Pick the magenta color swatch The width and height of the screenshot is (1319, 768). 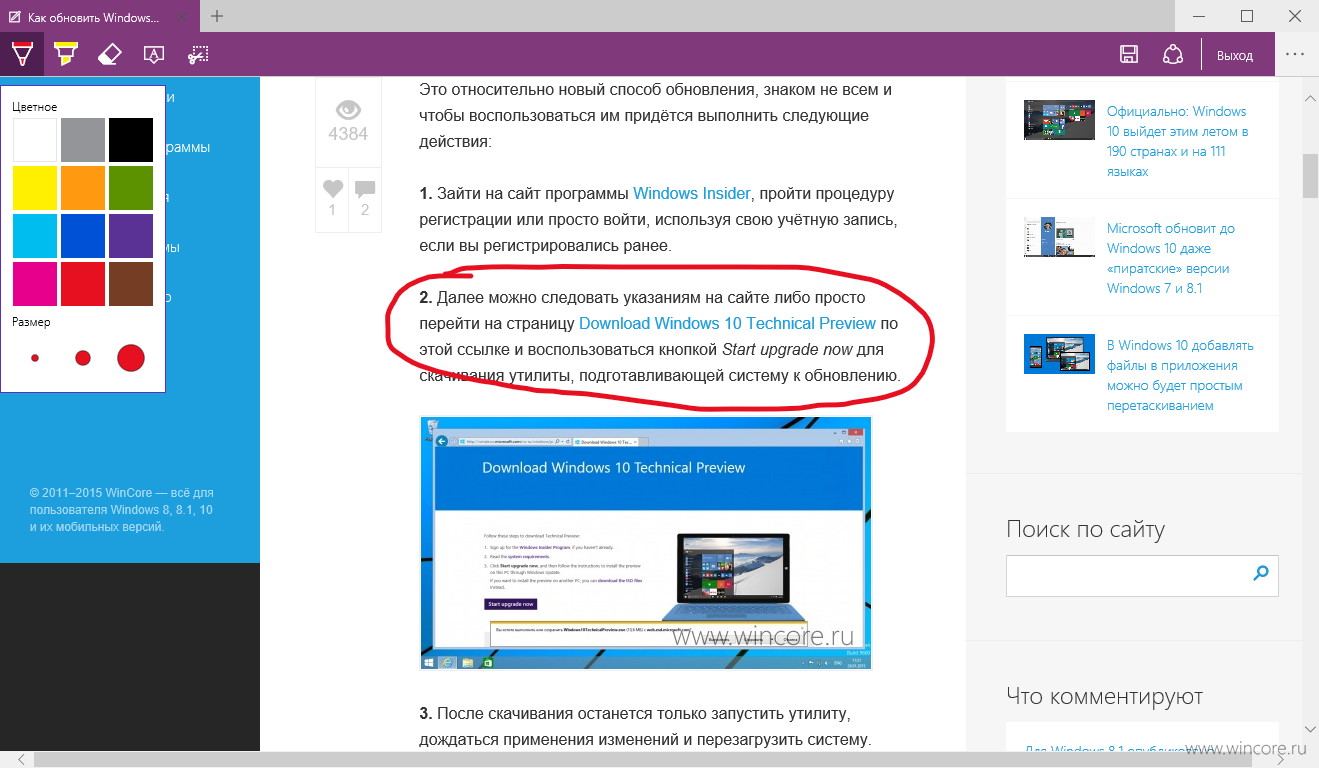click(x=35, y=284)
